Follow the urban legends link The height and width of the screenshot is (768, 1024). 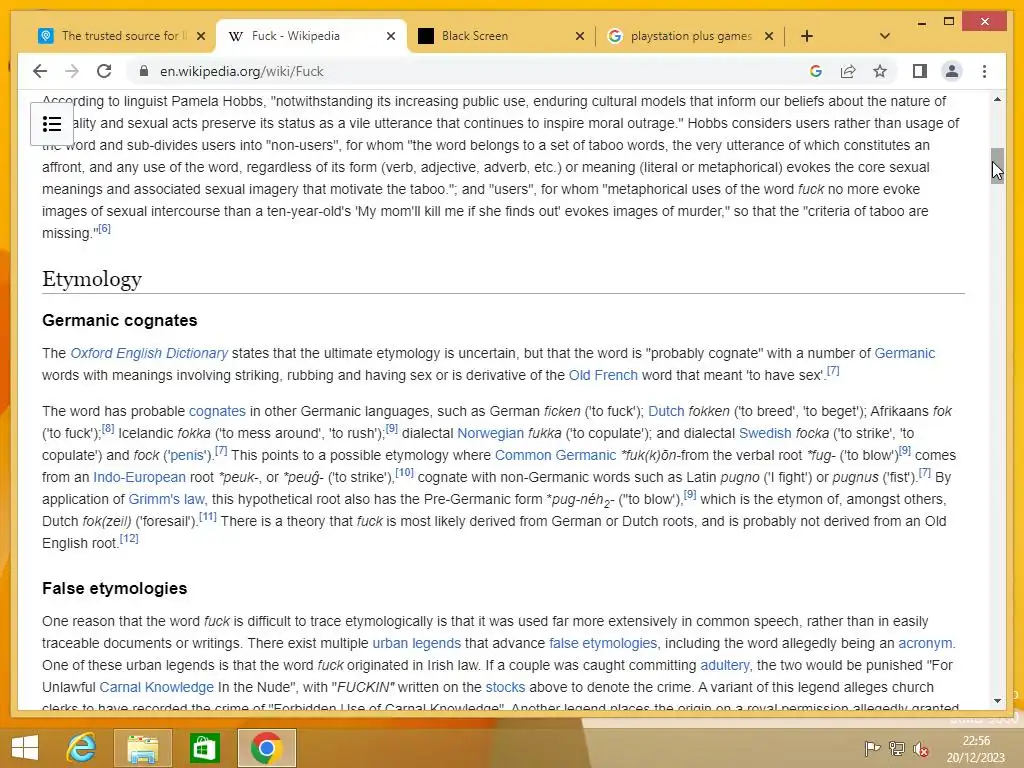click(x=417, y=643)
